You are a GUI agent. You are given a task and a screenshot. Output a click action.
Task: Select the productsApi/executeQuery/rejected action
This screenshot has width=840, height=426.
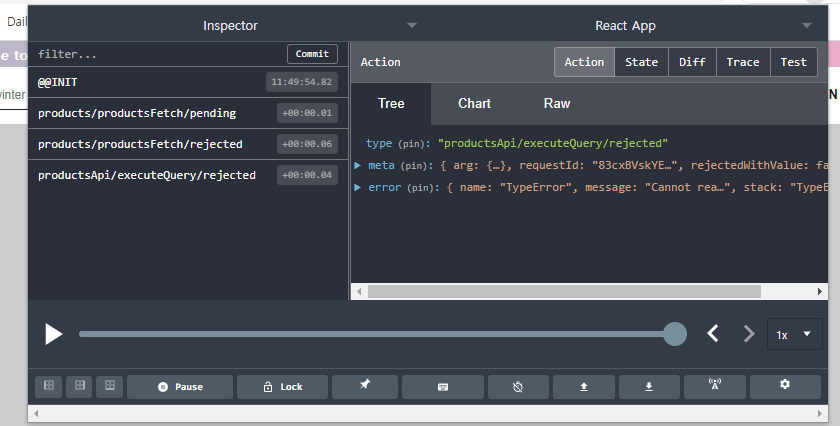pyautogui.click(x=188, y=175)
